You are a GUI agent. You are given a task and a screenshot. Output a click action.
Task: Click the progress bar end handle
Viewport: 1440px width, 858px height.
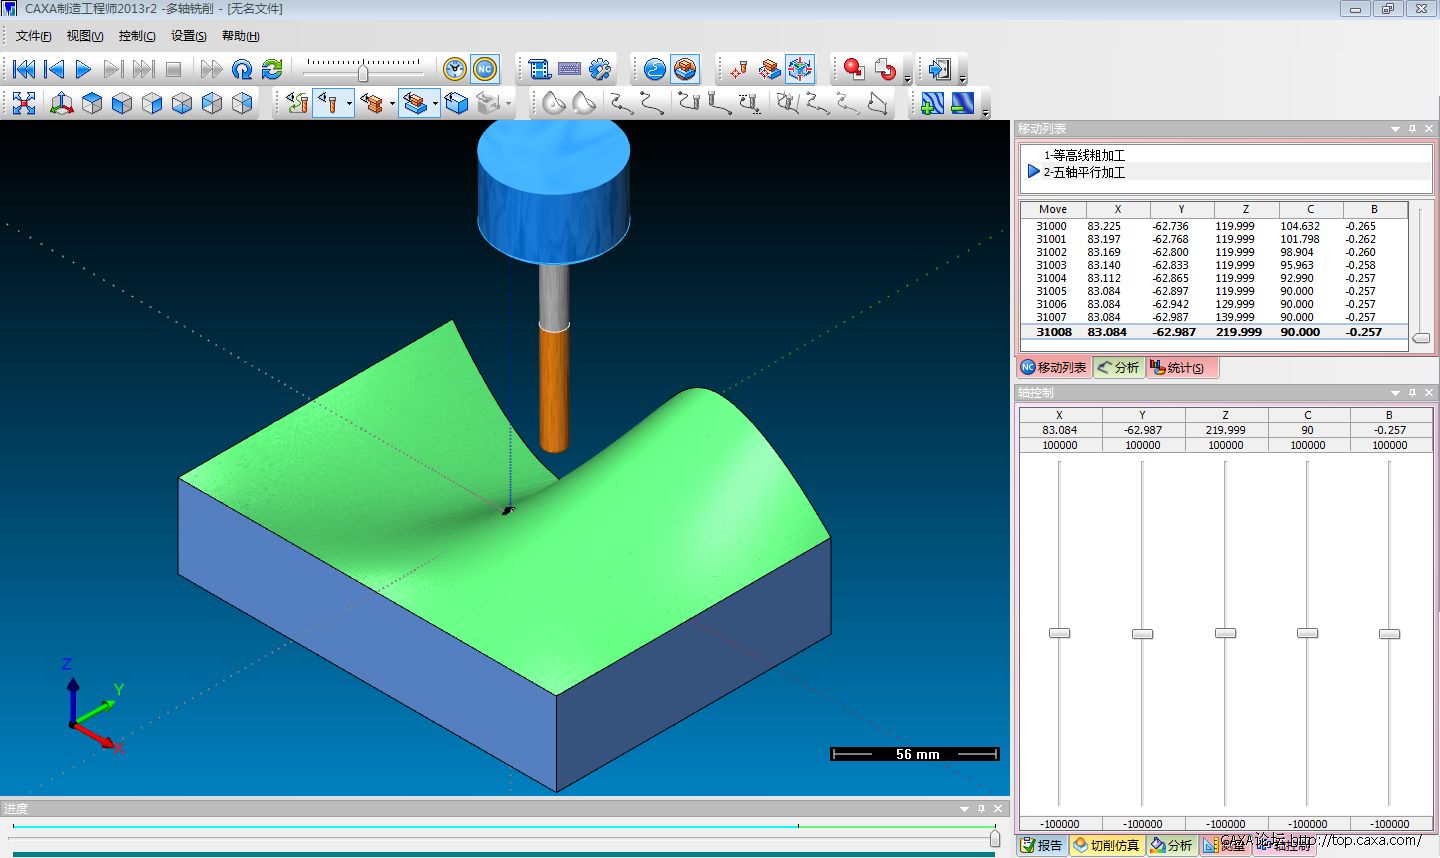[995, 838]
